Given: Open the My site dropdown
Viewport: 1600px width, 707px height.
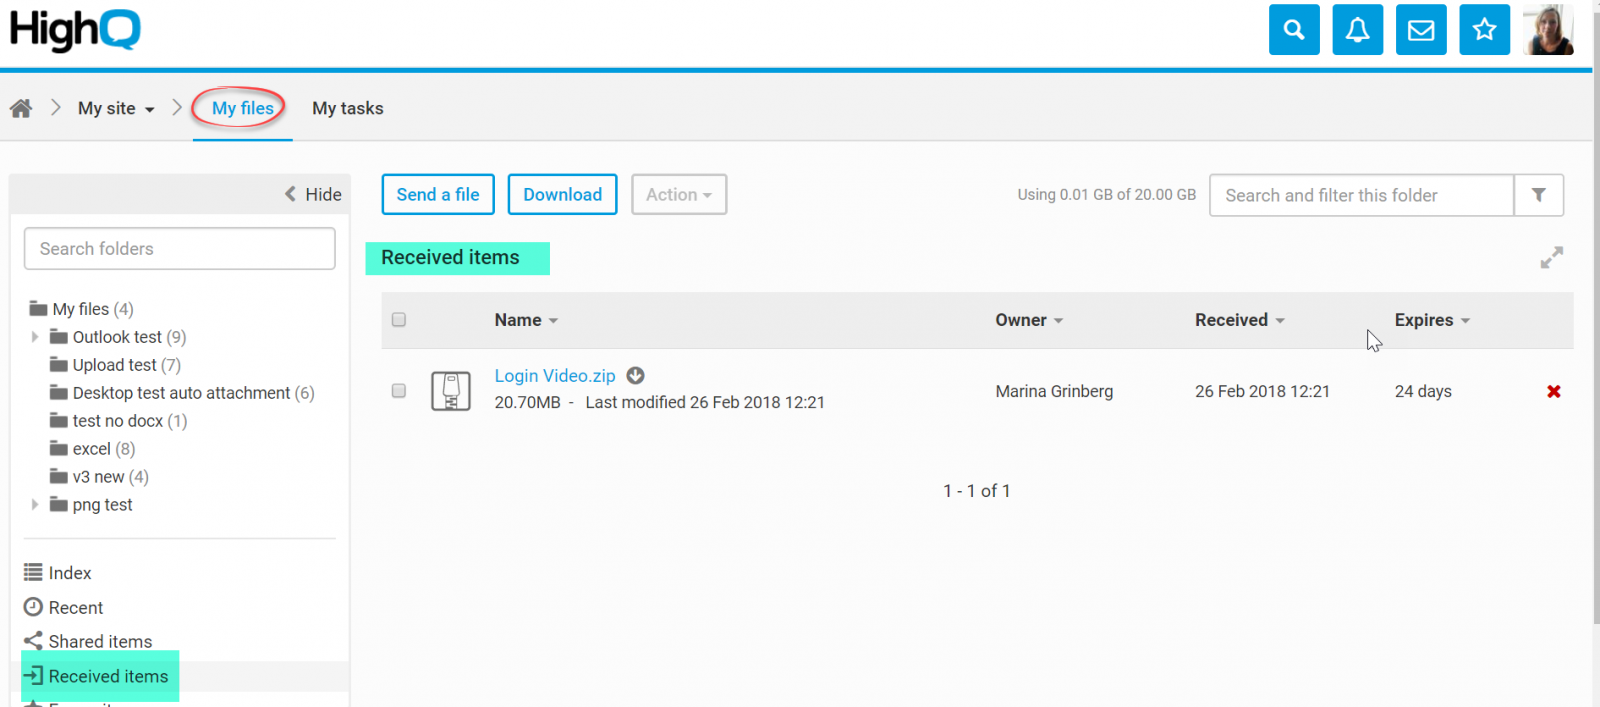Looking at the screenshot, I should [116, 108].
